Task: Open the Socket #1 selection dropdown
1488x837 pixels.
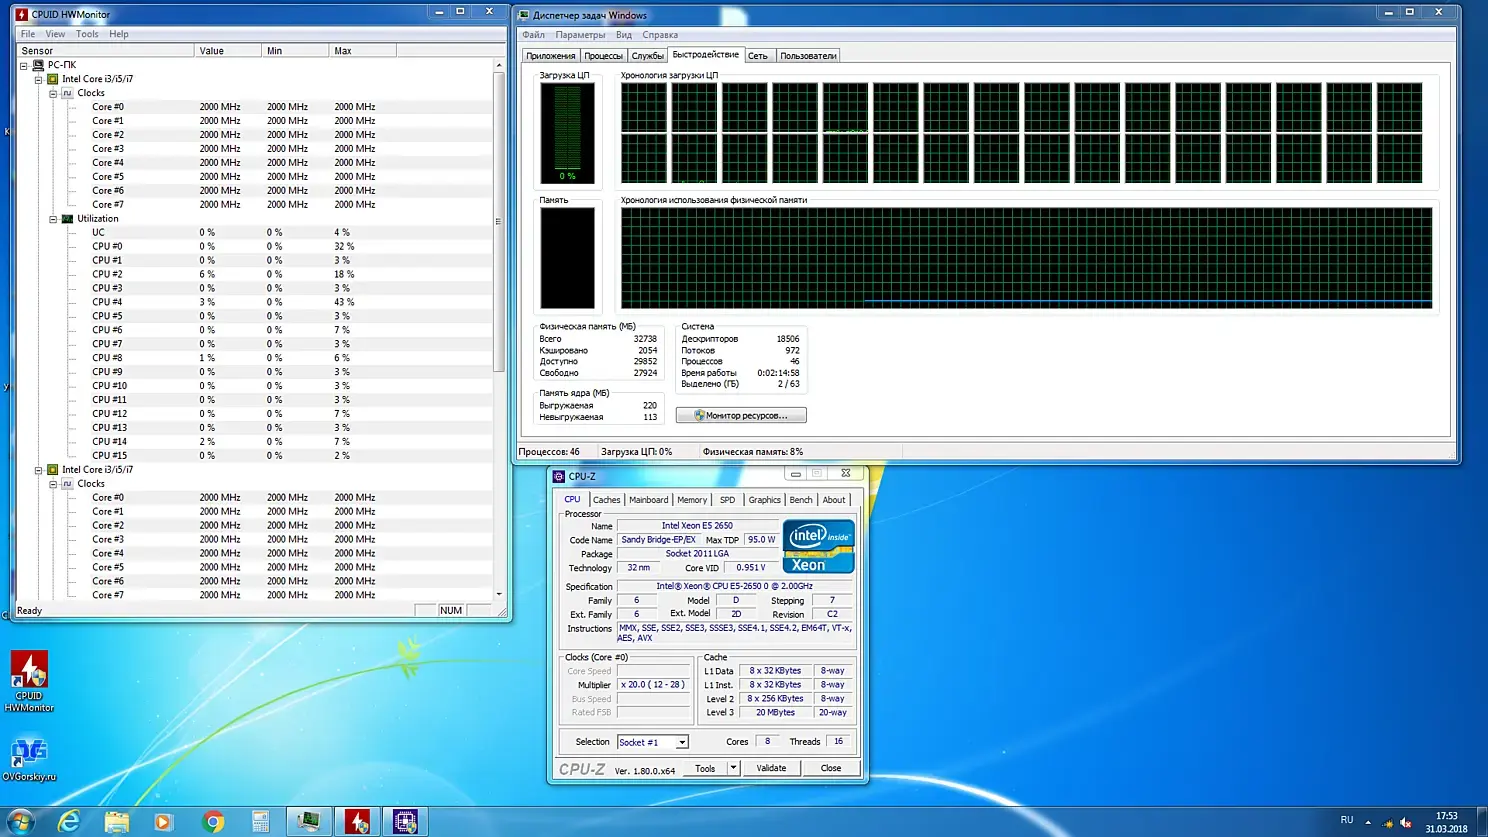Action: click(x=682, y=742)
